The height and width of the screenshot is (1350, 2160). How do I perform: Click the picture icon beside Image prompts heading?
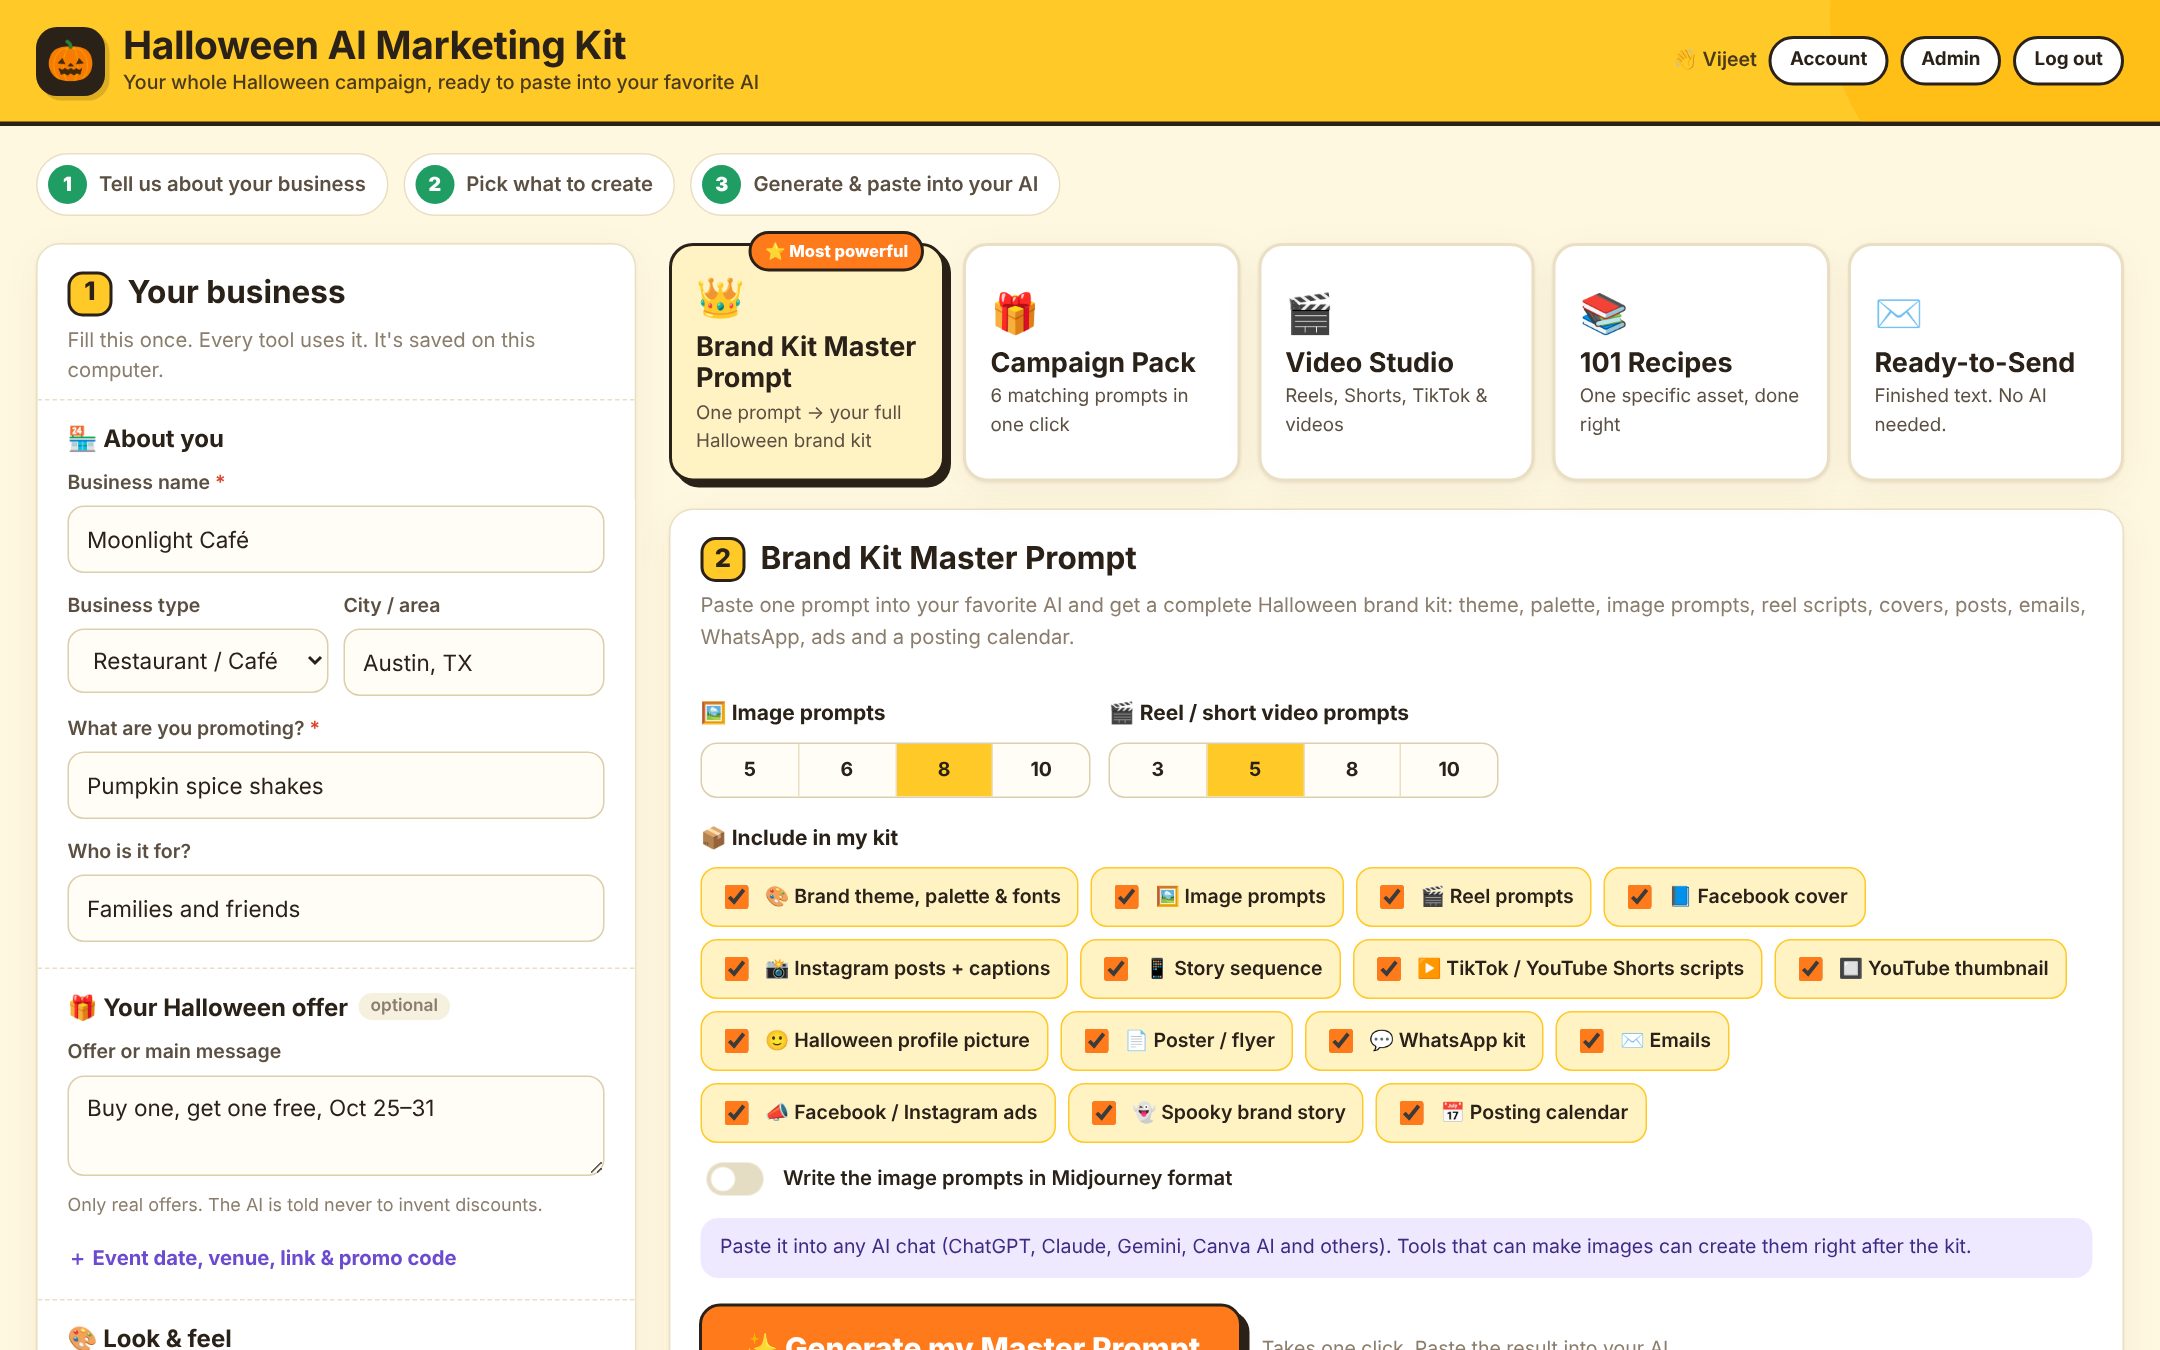(713, 713)
